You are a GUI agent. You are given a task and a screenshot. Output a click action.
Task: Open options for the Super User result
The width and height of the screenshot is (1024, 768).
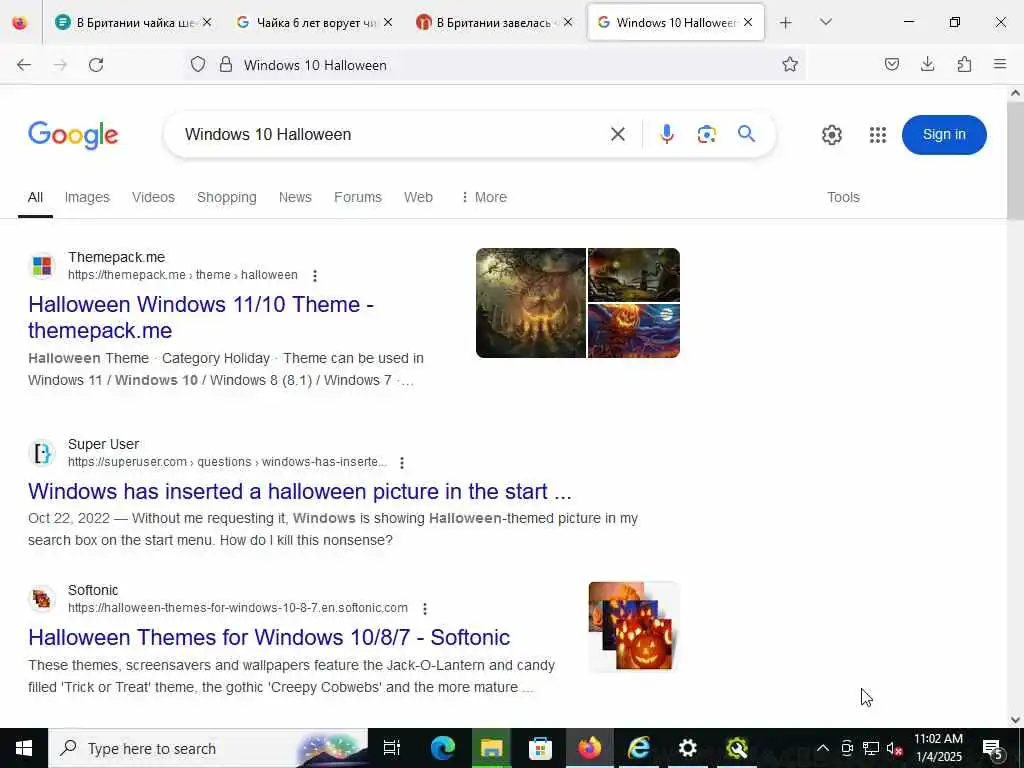[402, 462]
